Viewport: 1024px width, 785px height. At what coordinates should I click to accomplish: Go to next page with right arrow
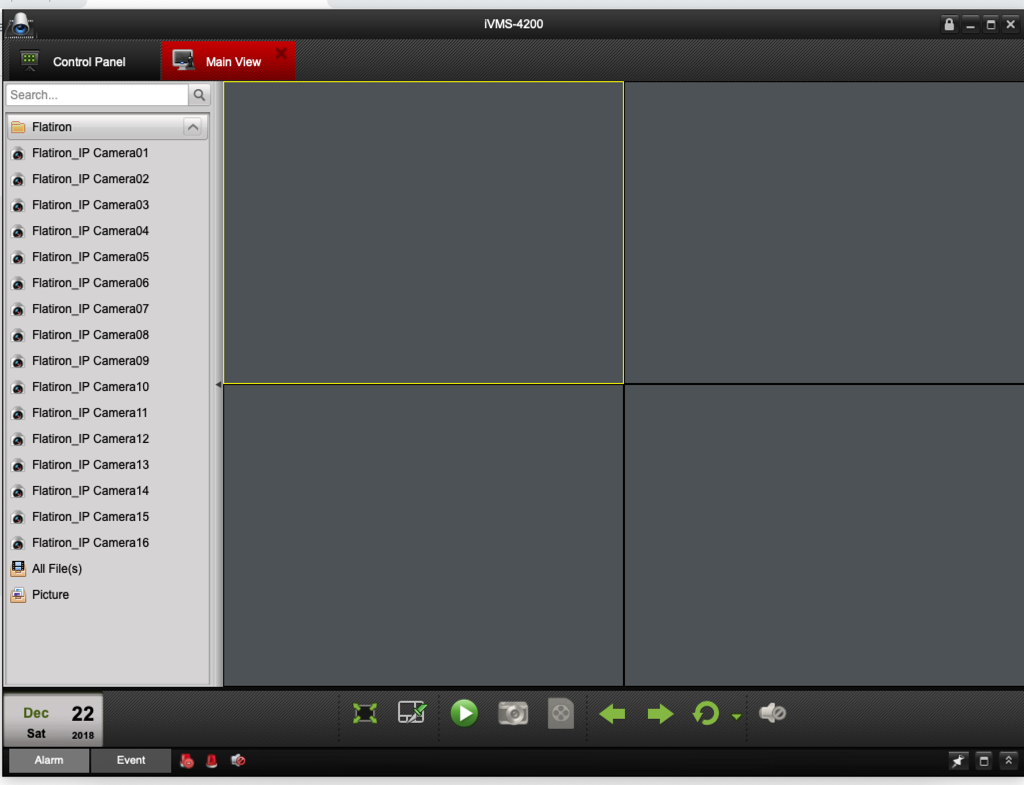(660, 714)
